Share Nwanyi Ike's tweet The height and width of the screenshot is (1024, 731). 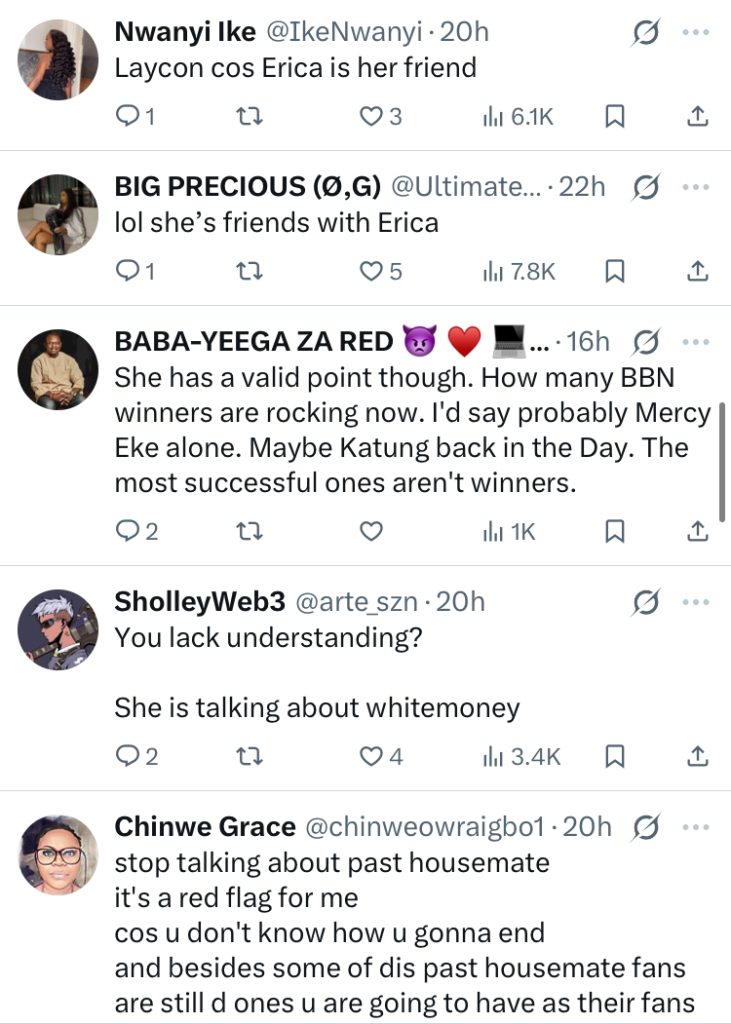pyautogui.click(x=698, y=117)
